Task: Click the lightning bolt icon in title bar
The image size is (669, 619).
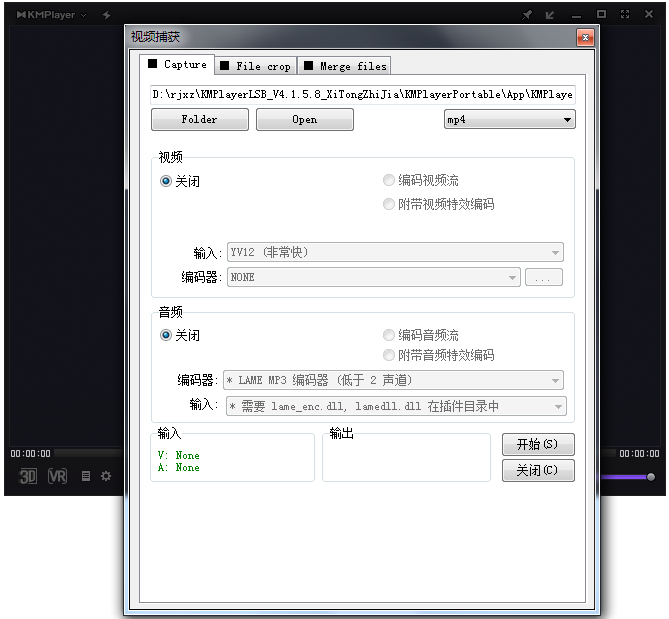Action: point(107,15)
